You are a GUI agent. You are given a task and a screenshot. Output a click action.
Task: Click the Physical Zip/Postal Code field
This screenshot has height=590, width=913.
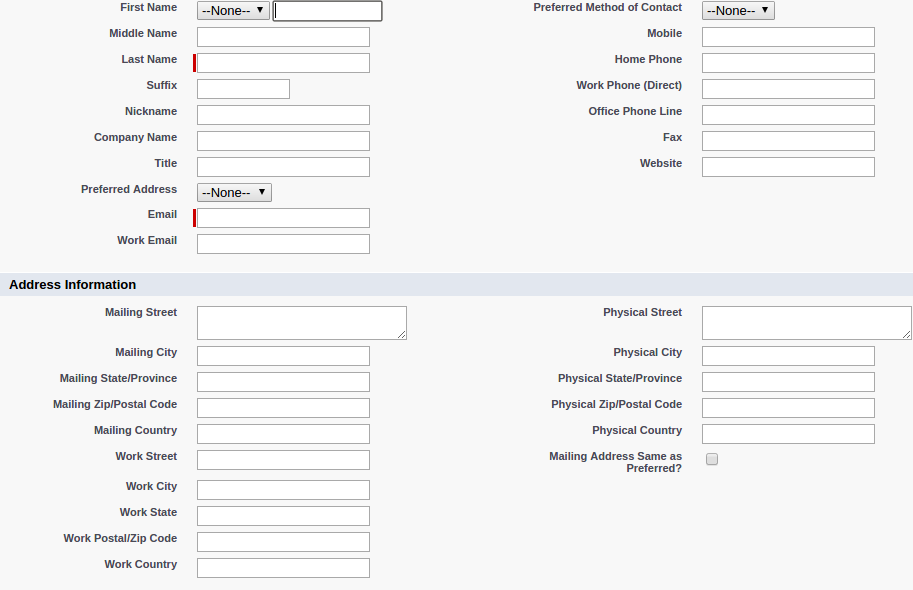coord(788,408)
